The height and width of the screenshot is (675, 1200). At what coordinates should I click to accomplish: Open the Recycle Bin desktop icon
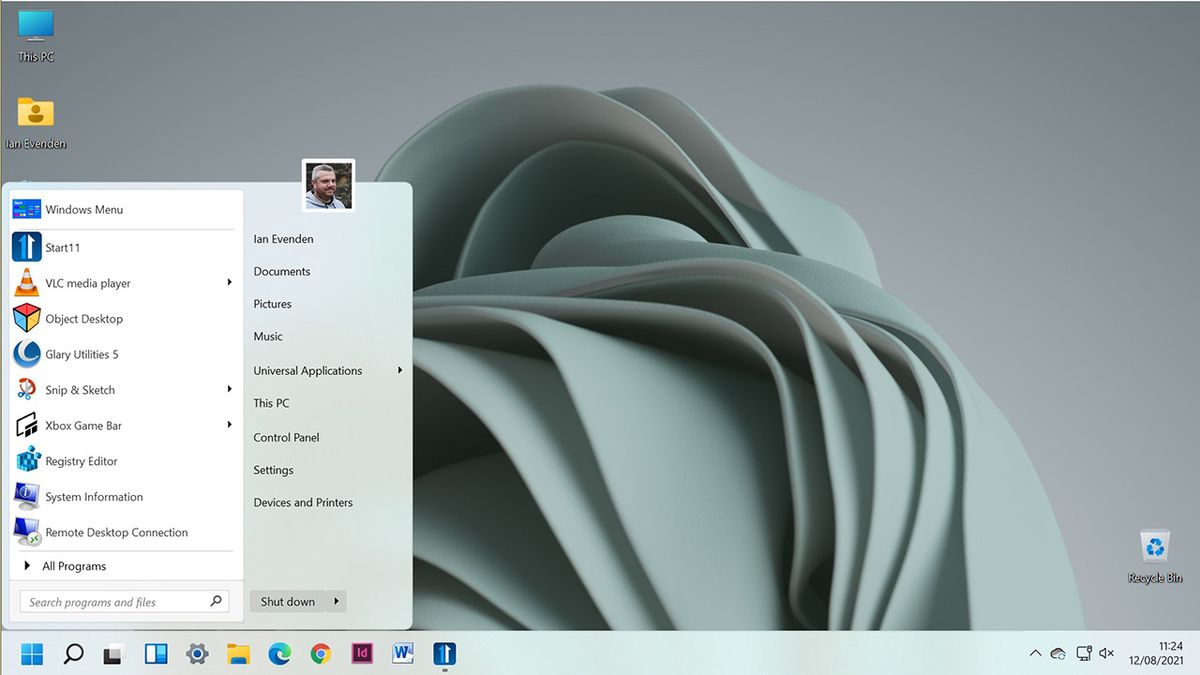click(x=1155, y=556)
